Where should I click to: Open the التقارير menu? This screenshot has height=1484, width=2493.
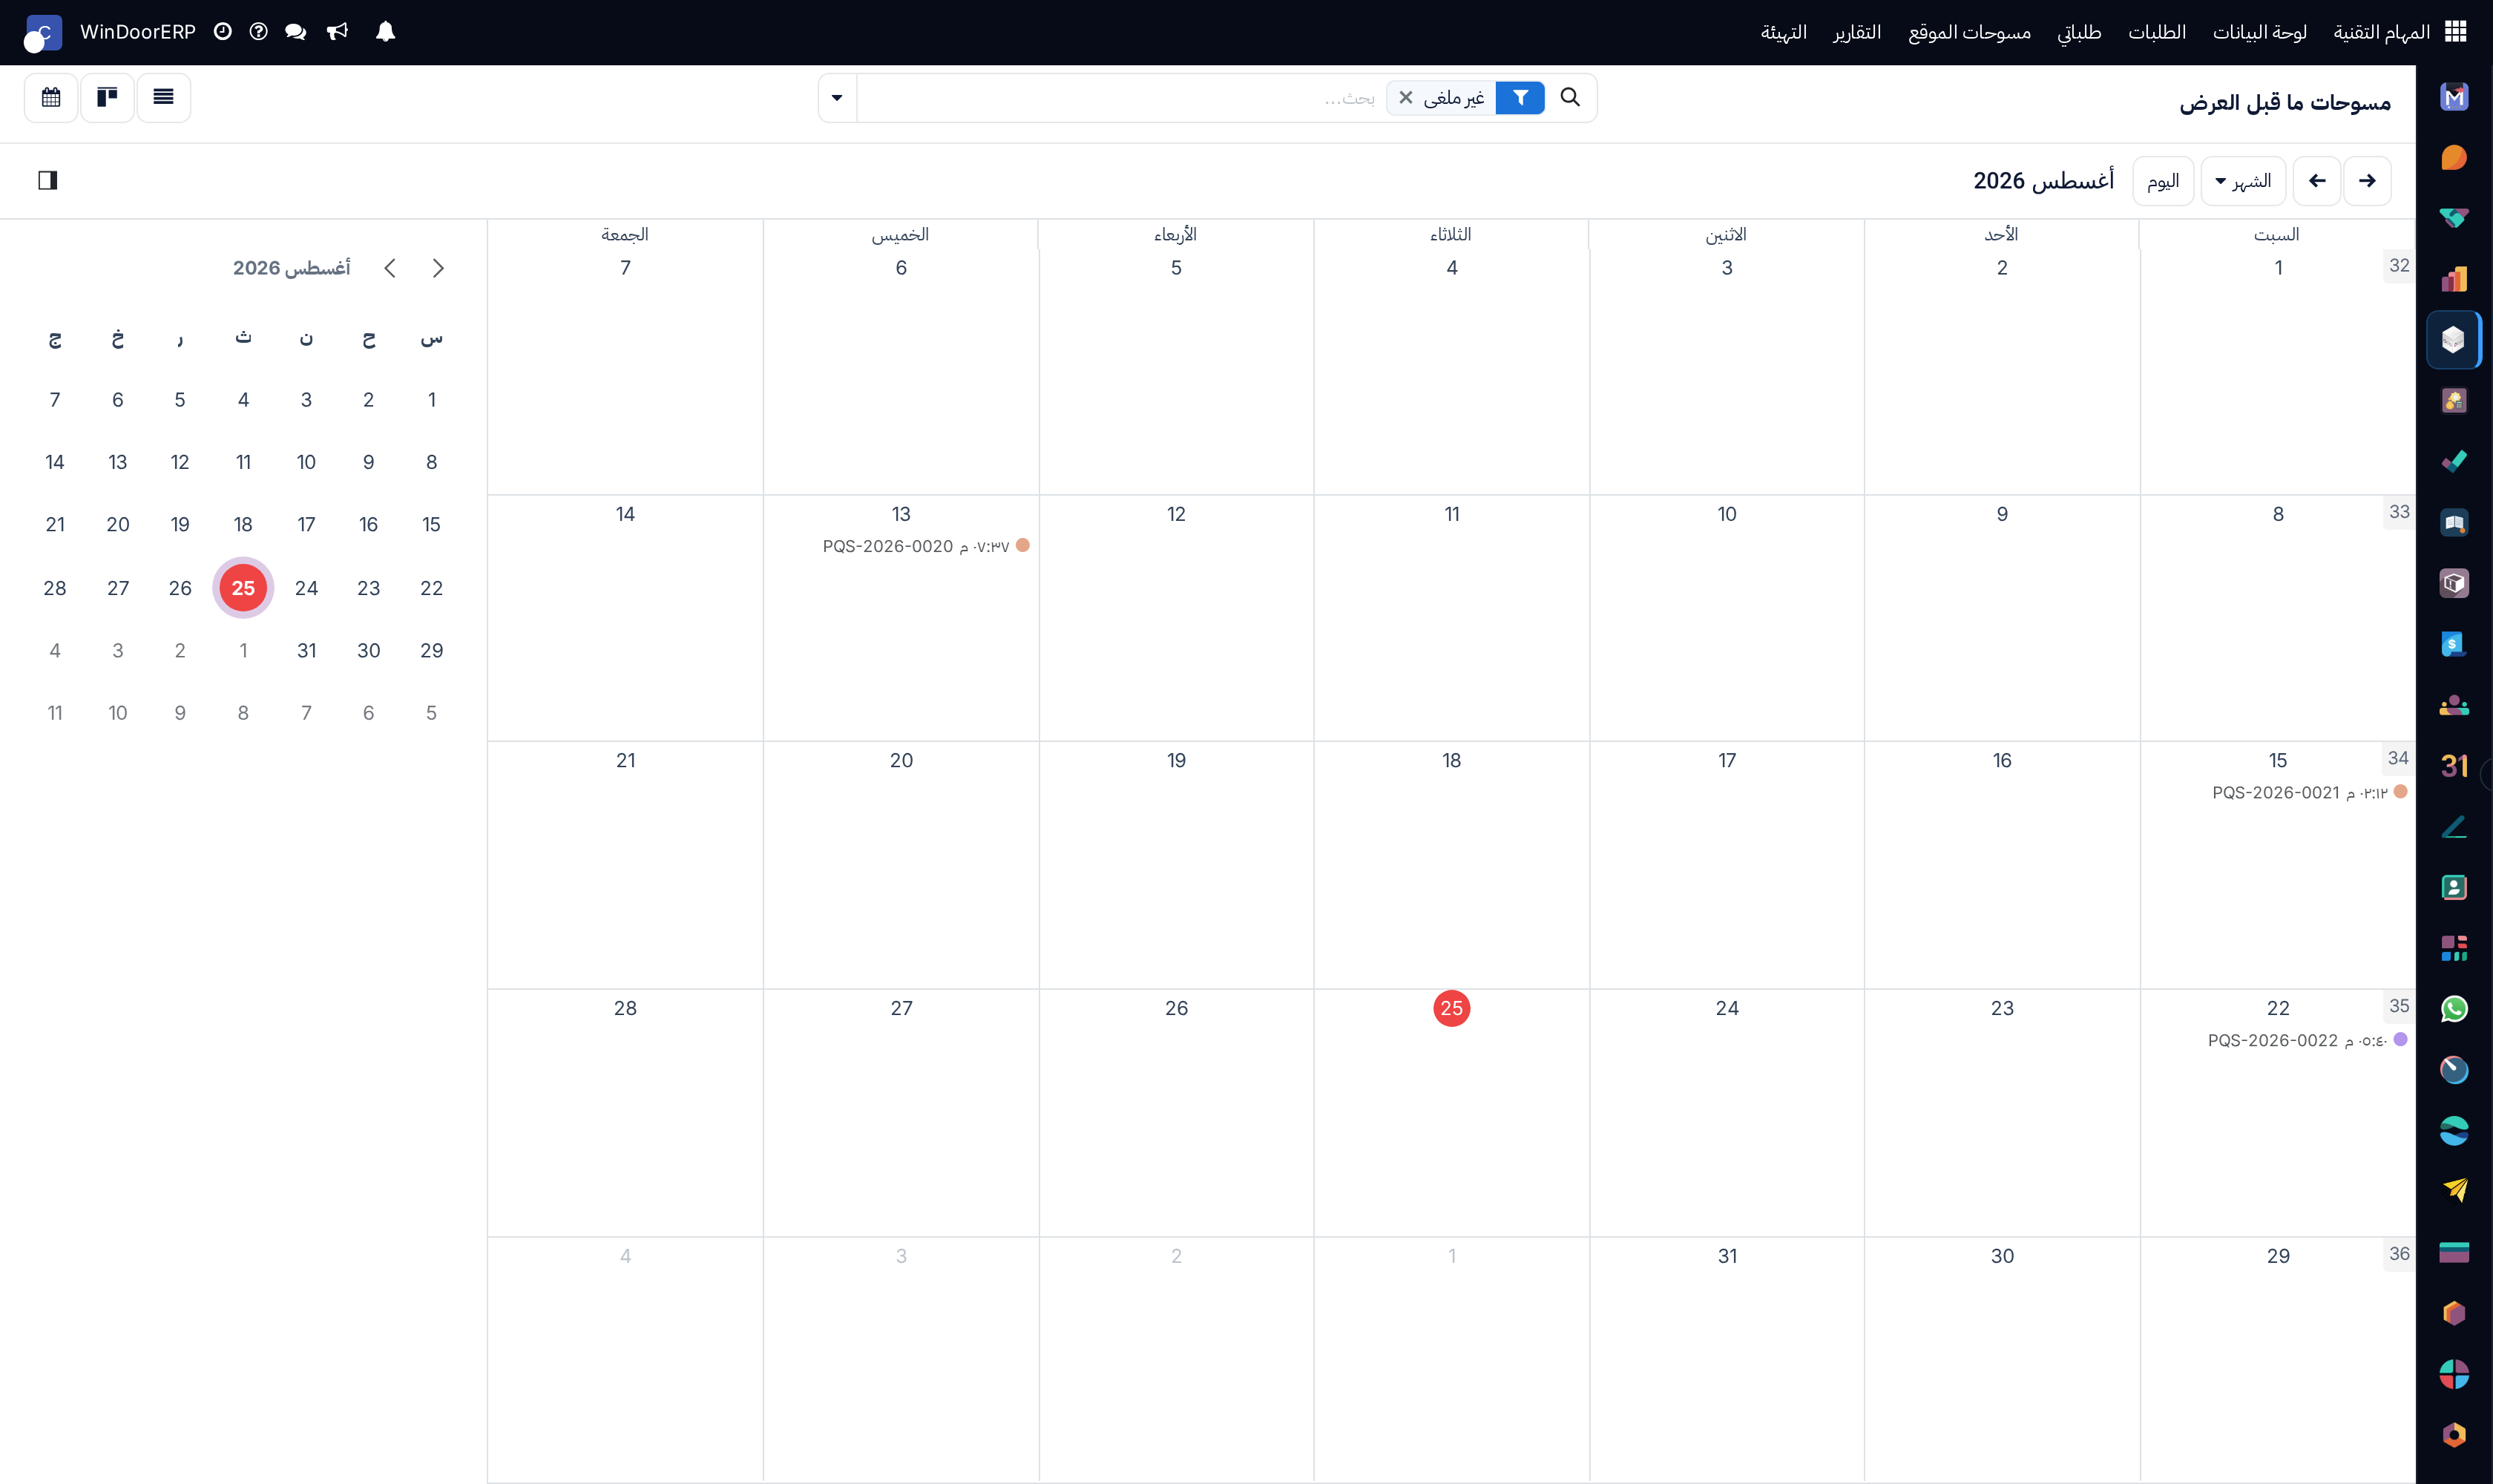click(1857, 32)
